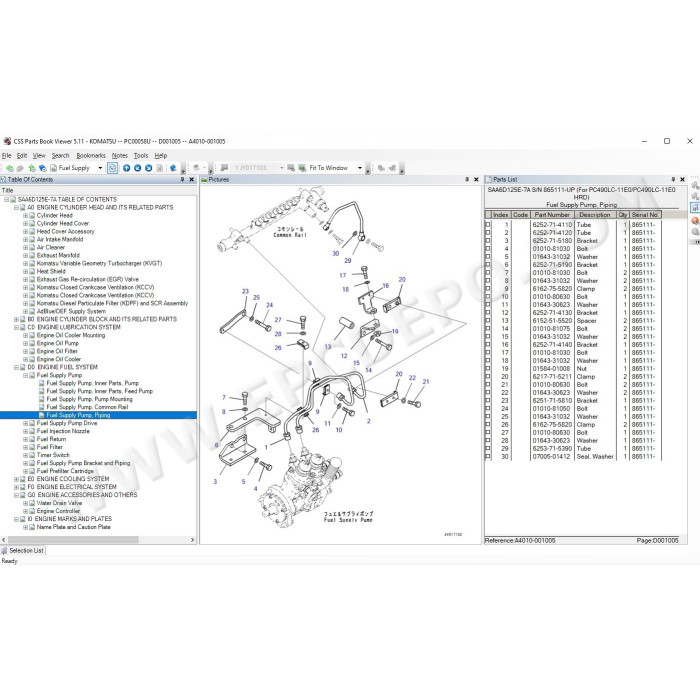700x700 pixels.
Task: Check the box for index 5 Washer
Action: pos(488,257)
